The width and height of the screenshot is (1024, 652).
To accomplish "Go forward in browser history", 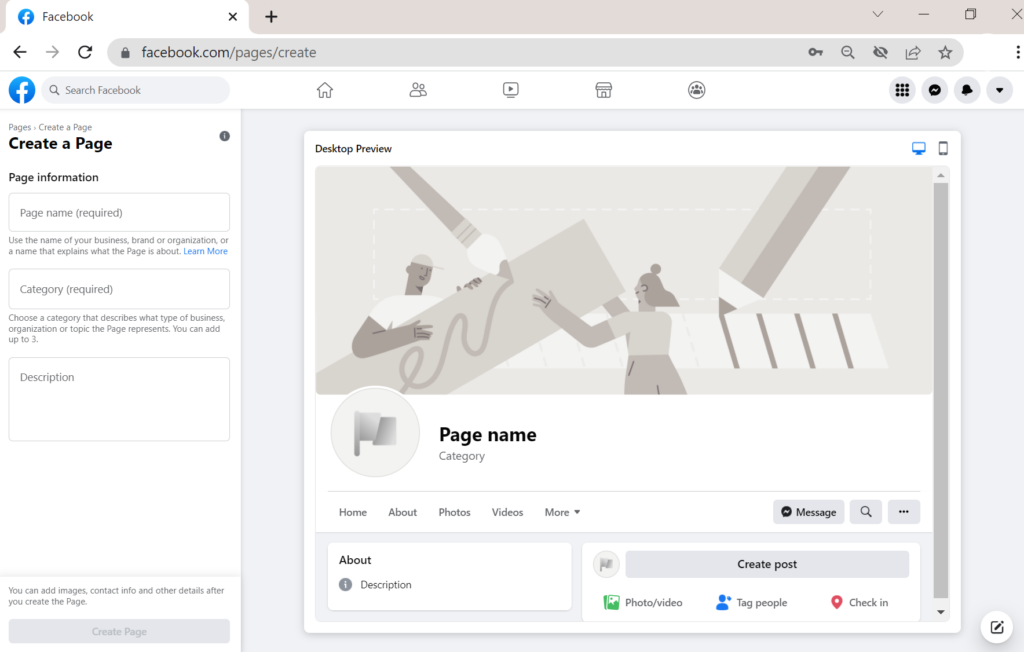I will 52,52.
